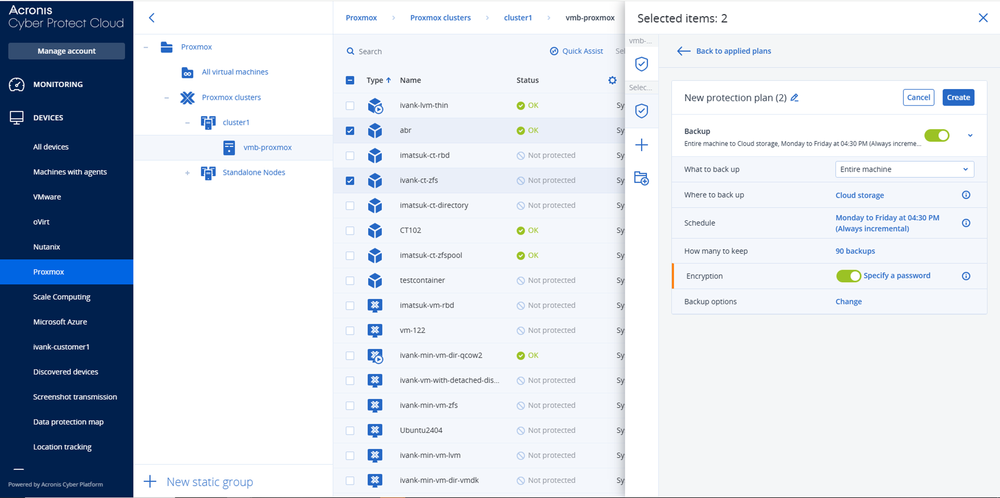Click the cluster1 server icon

click(208, 122)
